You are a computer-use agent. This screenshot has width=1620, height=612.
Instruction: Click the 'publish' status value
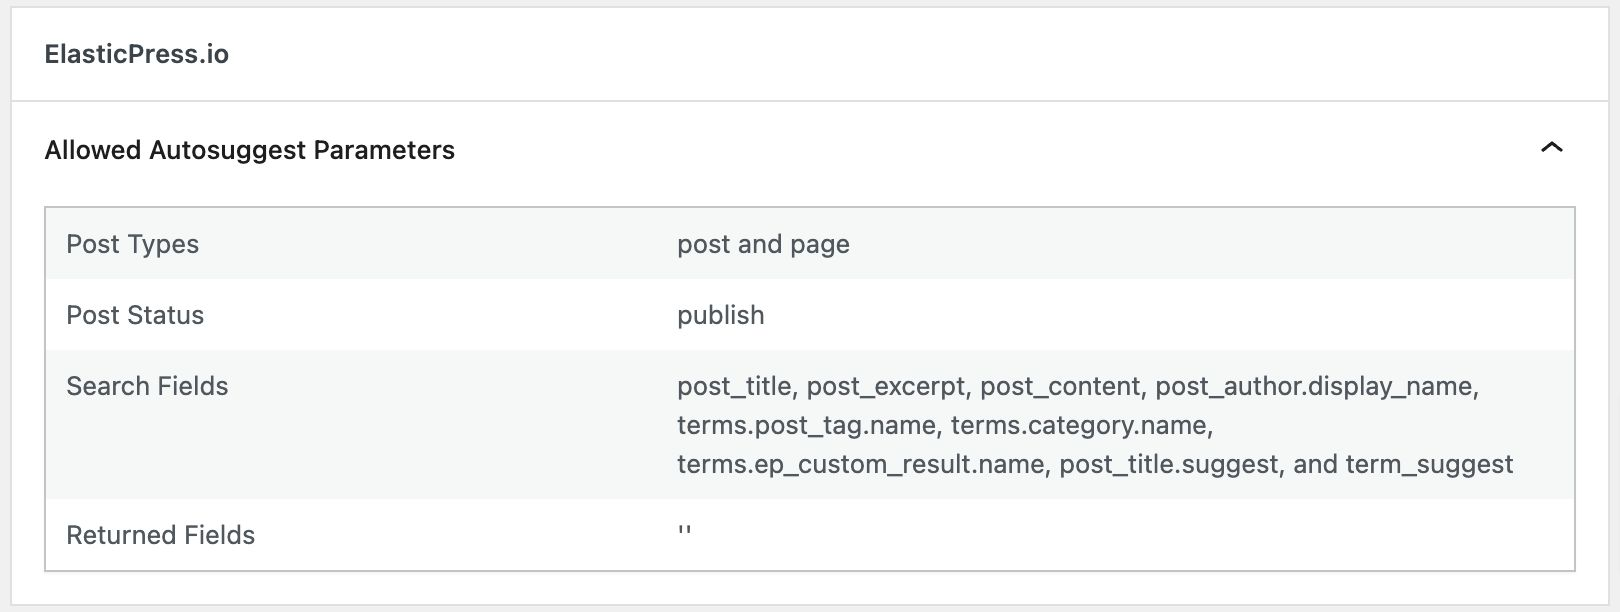[721, 315]
